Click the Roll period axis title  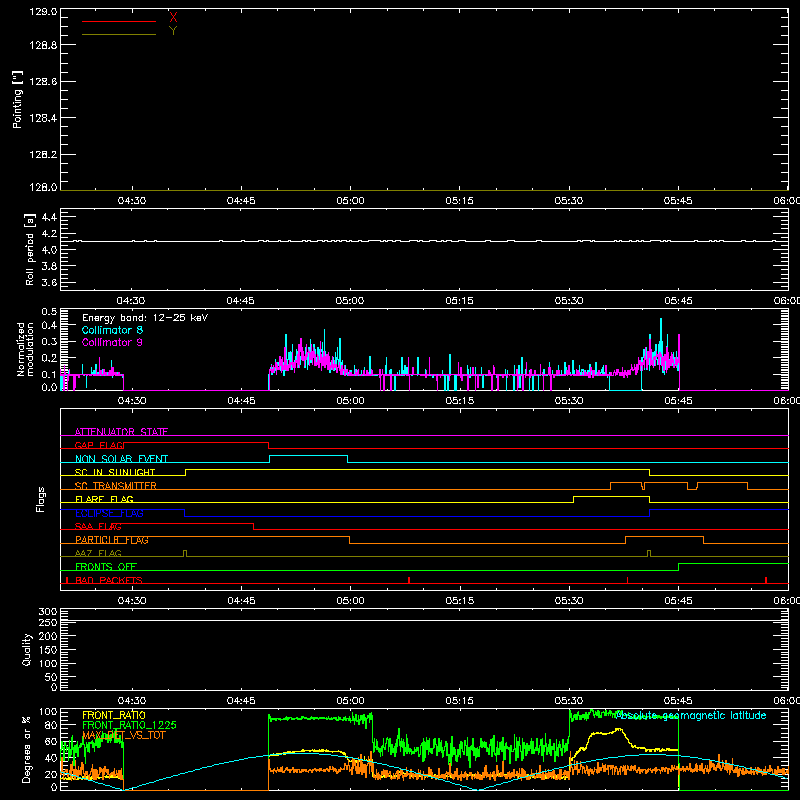(30, 249)
